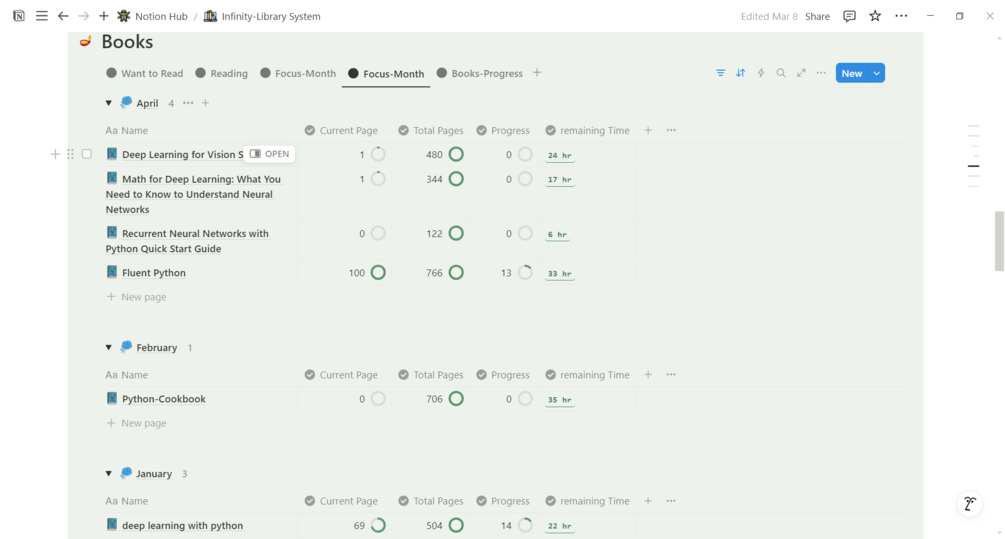Open Infinity-Library System breadcrumb
The image size is (1005, 539).
click(x=262, y=16)
